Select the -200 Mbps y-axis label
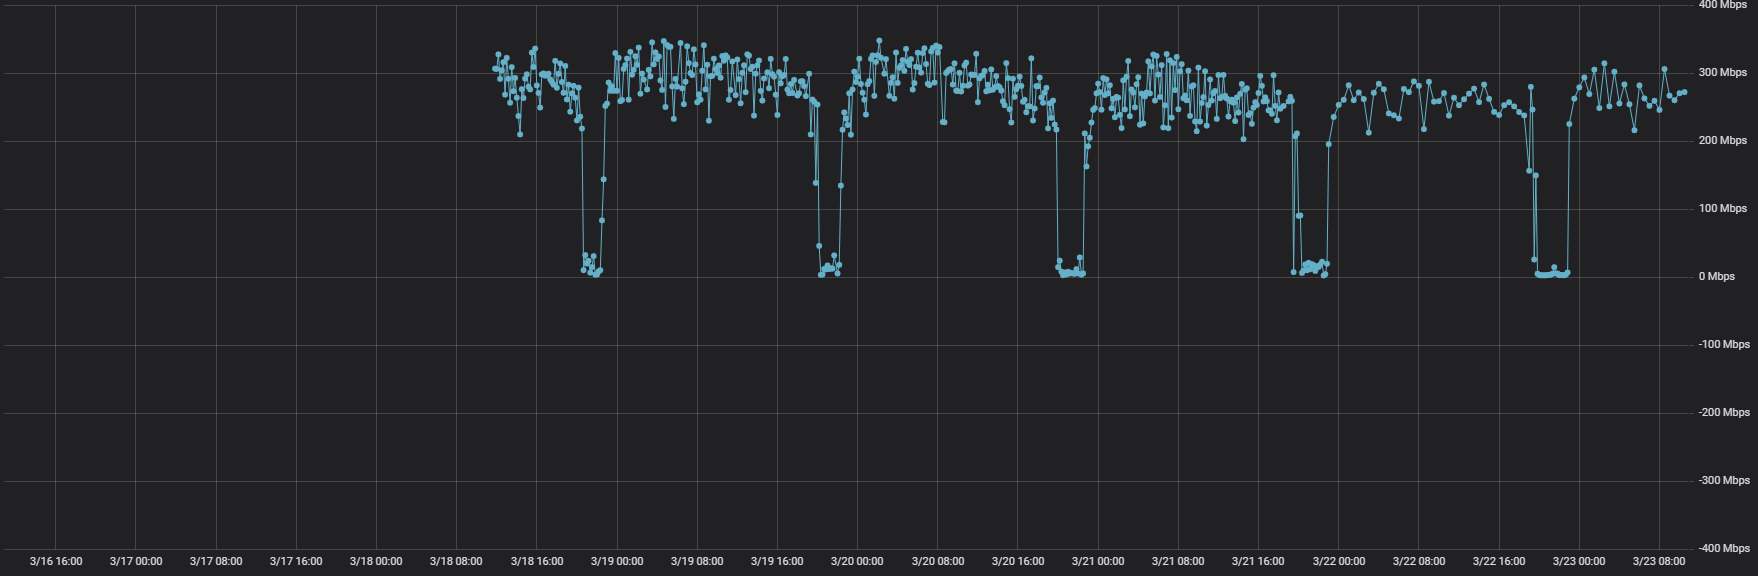Image resolution: width=1758 pixels, height=576 pixels. [x=1723, y=412]
